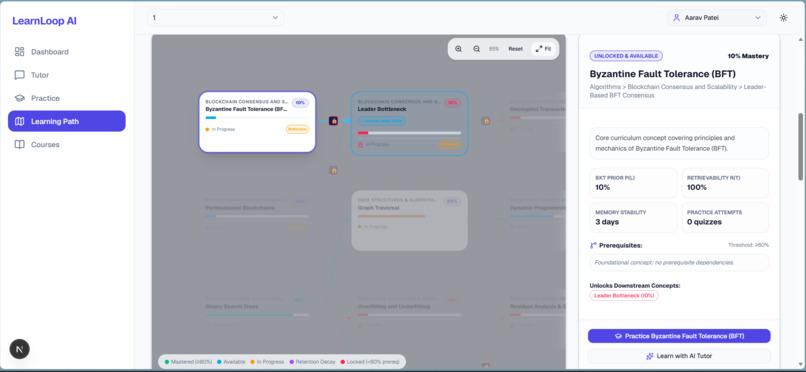
Task: Click Mastered (≥80%) legend entry
Action: point(188,362)
